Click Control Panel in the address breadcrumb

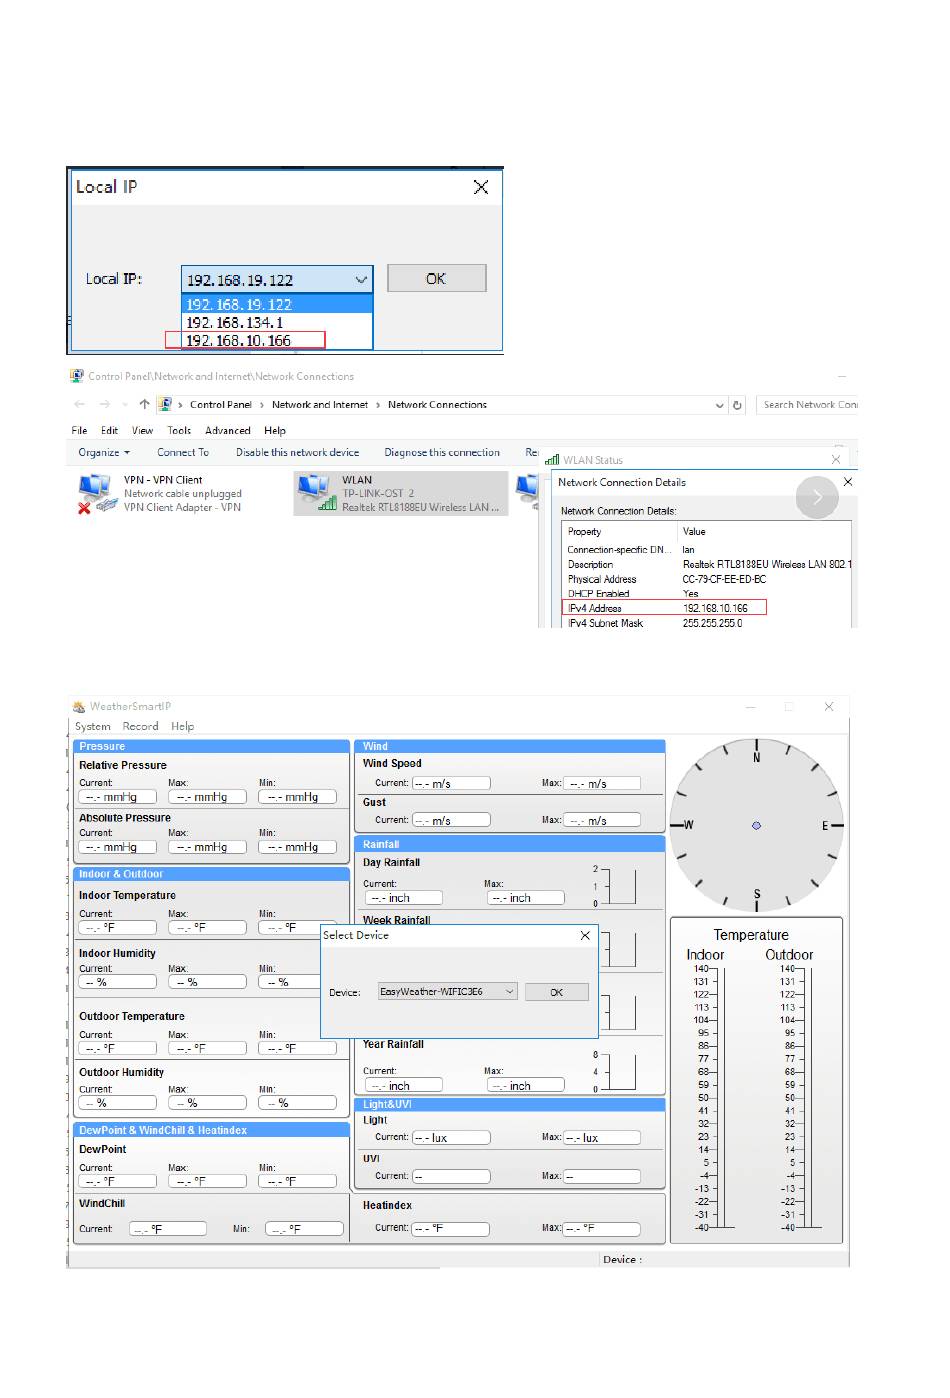(x=221, y=405)
